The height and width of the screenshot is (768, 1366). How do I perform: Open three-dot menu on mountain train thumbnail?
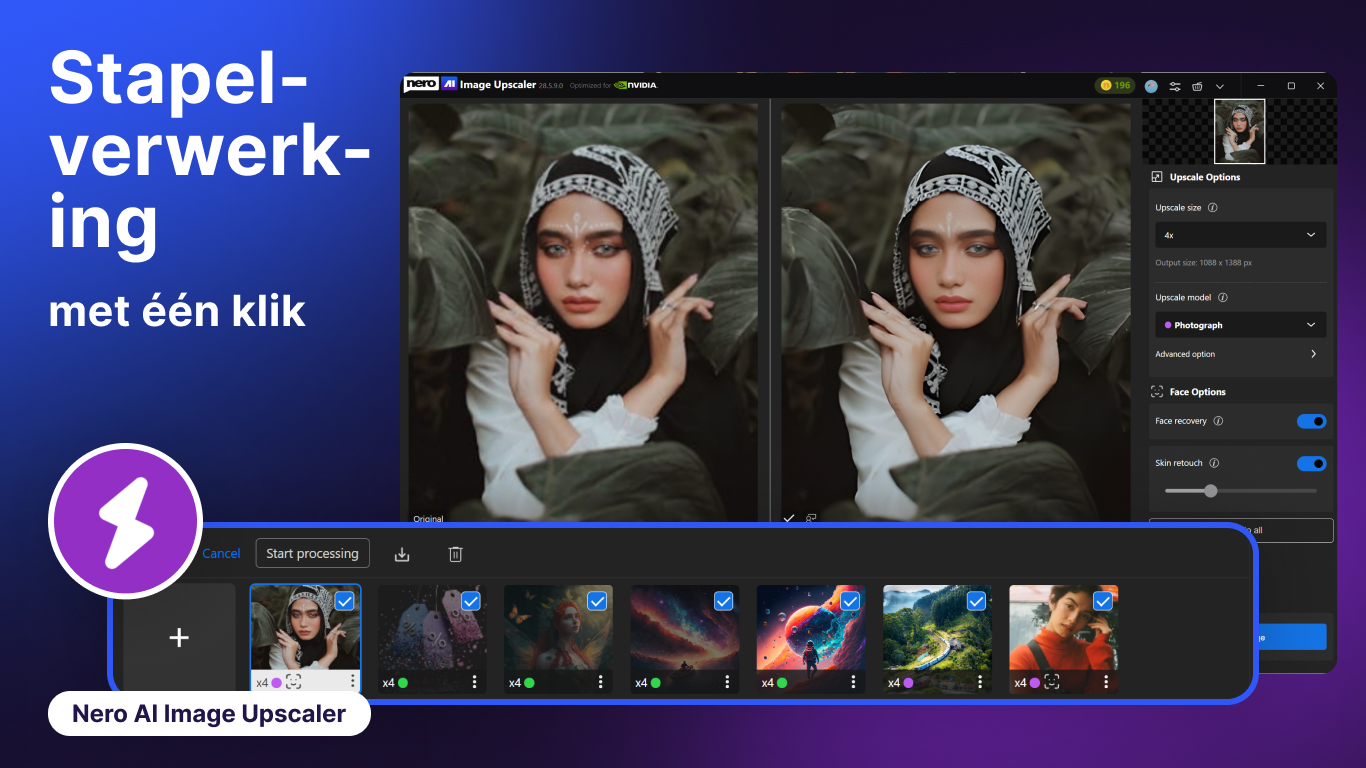[x=980, y=682]
